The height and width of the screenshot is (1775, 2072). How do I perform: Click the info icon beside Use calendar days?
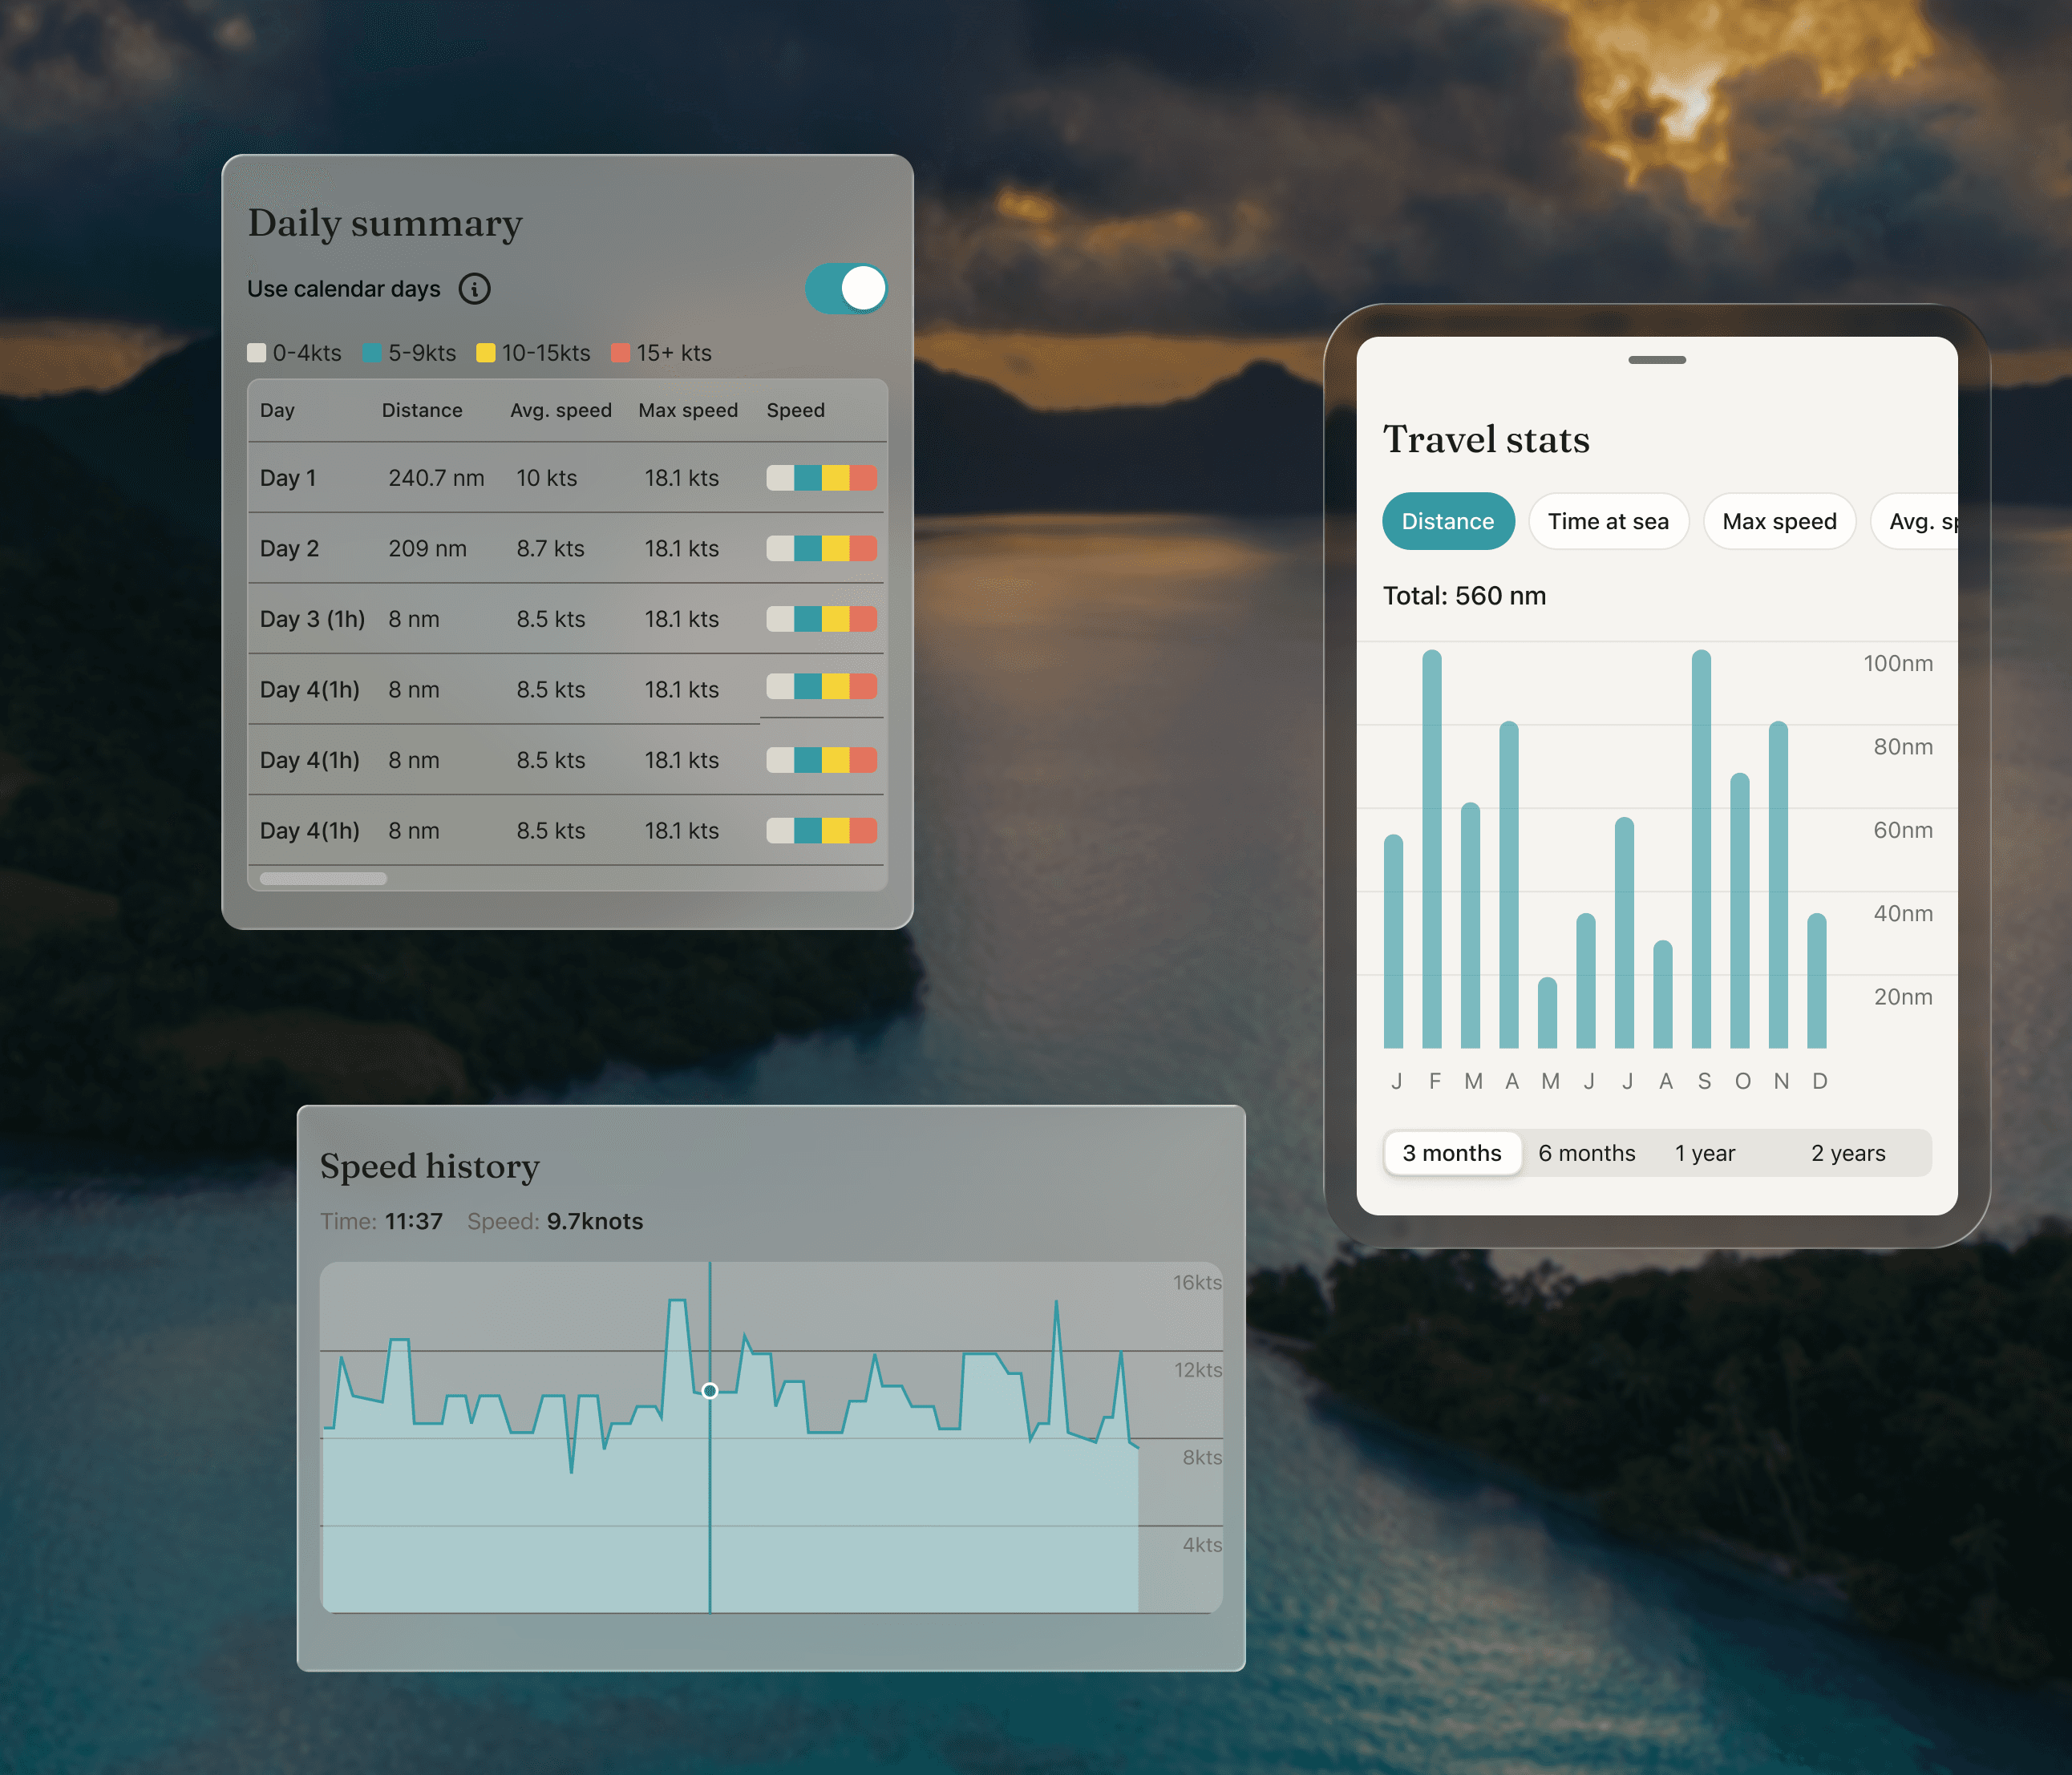coord(474,289)
